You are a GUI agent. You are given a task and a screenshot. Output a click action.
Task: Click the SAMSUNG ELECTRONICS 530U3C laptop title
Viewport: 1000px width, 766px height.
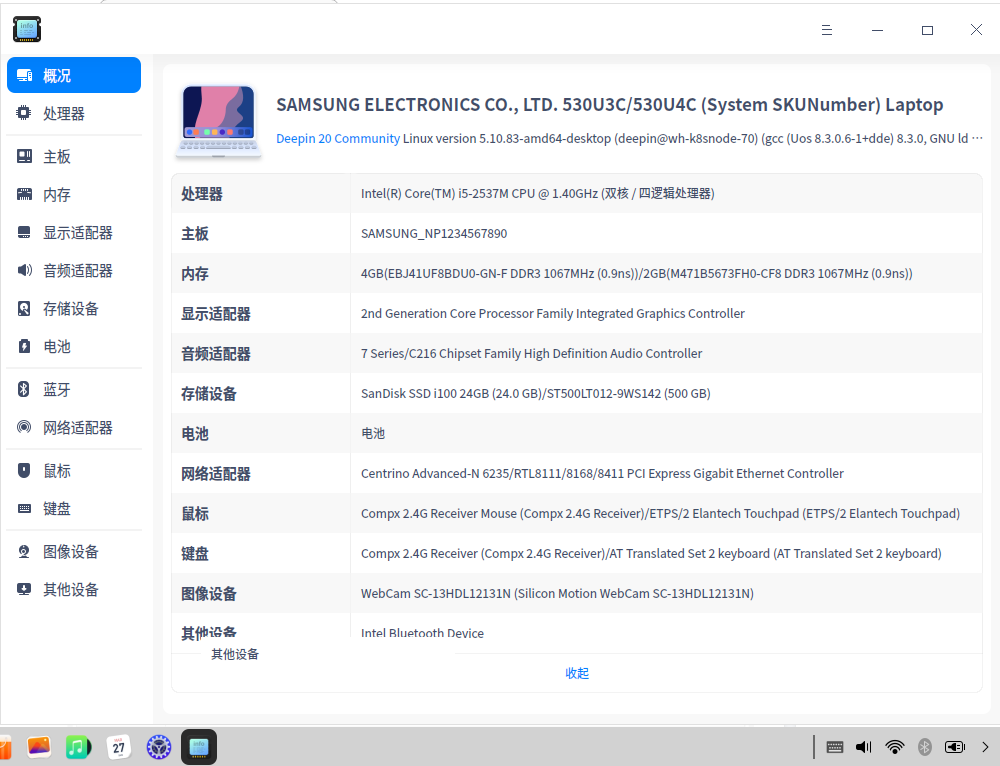click(609, 104)
